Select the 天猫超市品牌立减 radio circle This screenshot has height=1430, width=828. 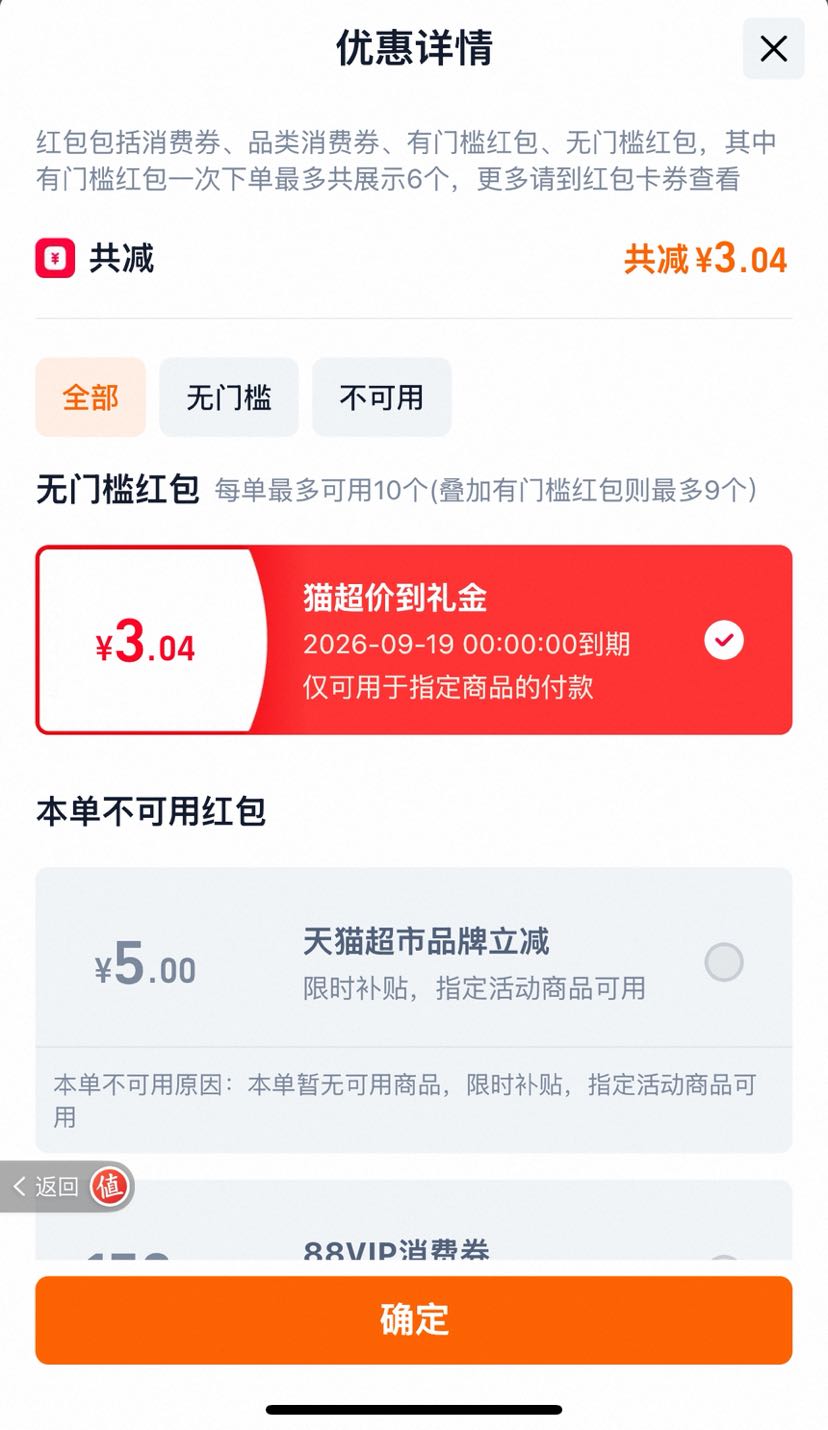(x=724, y=962)
